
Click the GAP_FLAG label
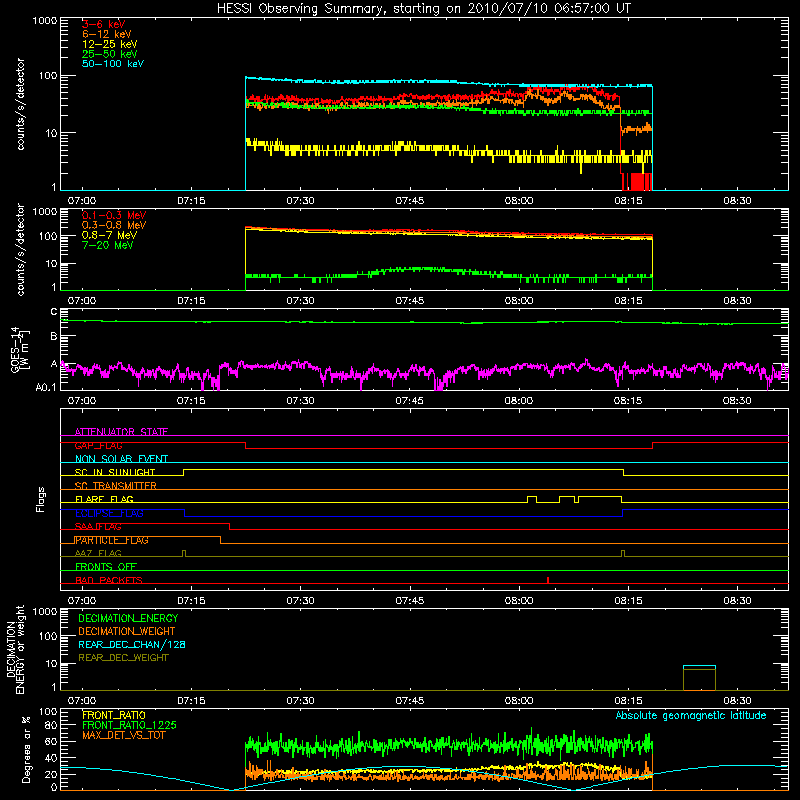tap(98, 445)
